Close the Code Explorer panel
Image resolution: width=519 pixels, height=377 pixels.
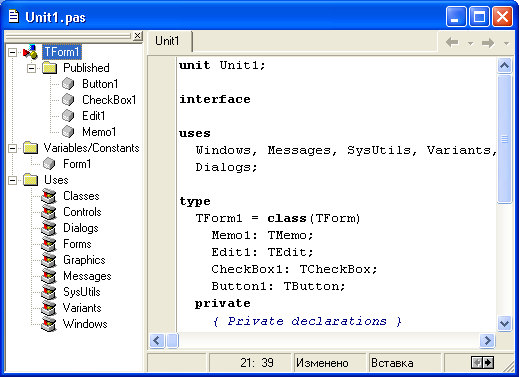[137, 35]
